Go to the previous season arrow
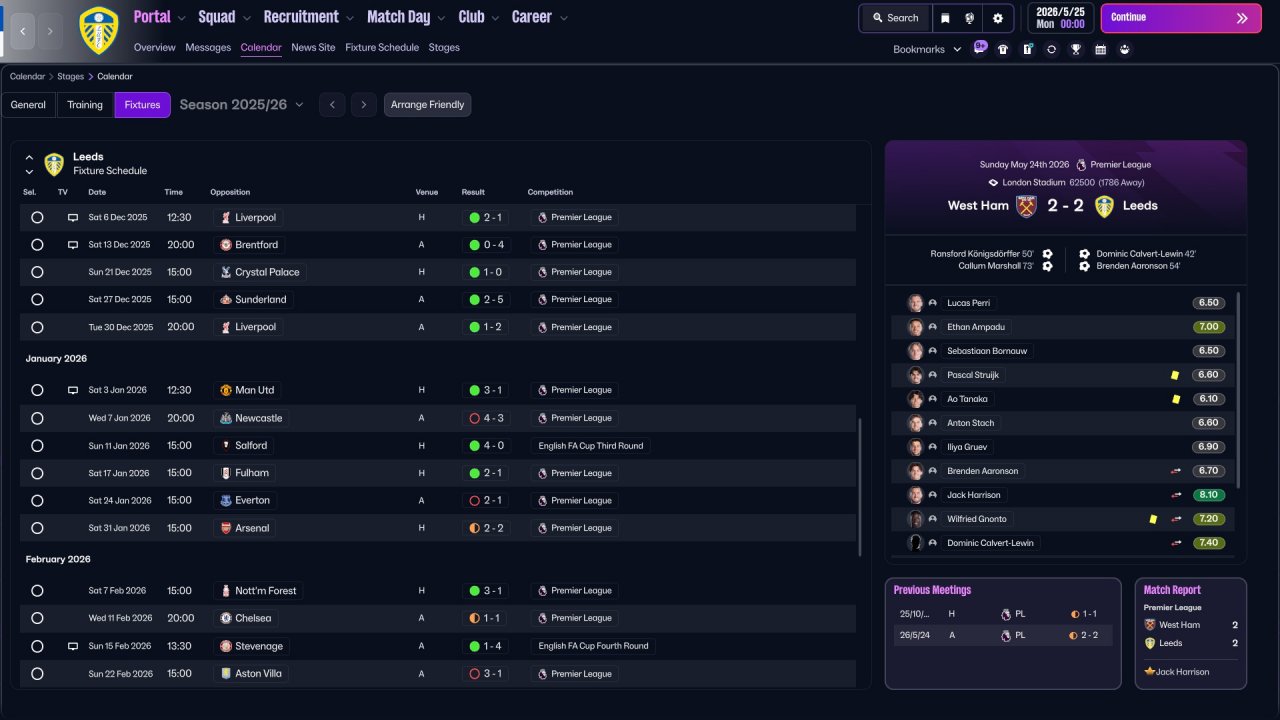Screen dimensions: 1280x720 tap(332, 105)
